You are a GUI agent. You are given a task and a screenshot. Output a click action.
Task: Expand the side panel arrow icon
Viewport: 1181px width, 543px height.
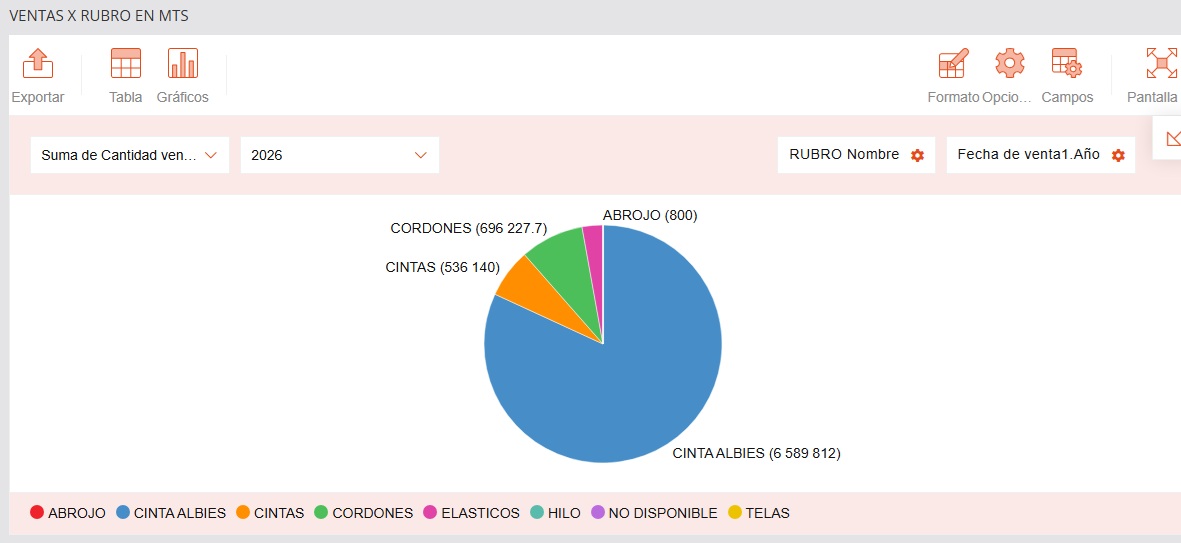pos(1172,139)
